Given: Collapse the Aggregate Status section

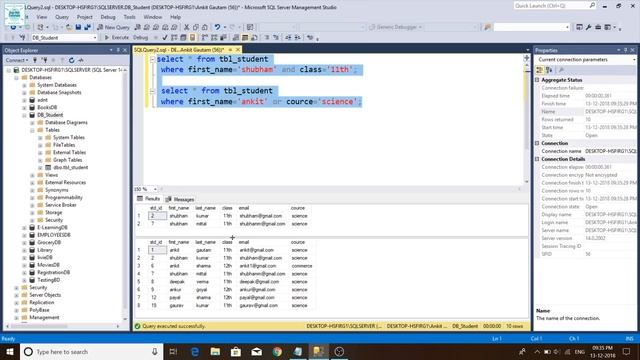Looking at the screenshot, I should click(x=537, y=80).
